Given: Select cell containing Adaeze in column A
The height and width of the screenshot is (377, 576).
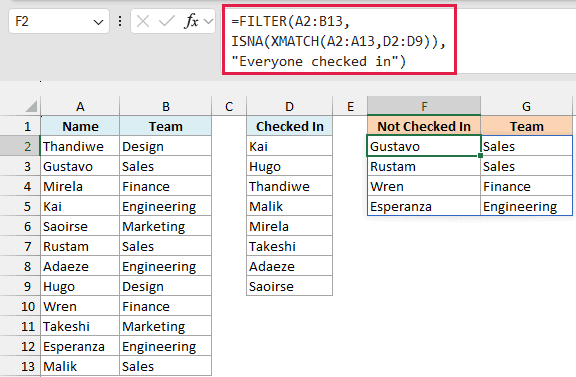Looking at the screenshot, I should click(80, 266).
